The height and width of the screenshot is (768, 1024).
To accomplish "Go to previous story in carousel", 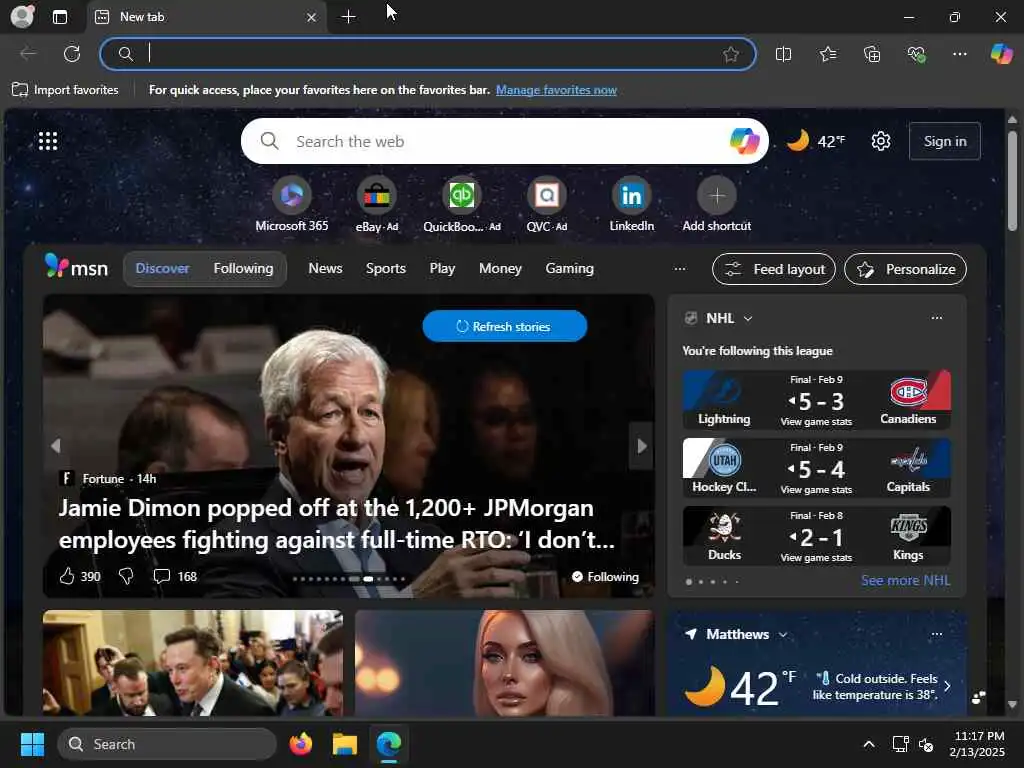I will 56,446.
